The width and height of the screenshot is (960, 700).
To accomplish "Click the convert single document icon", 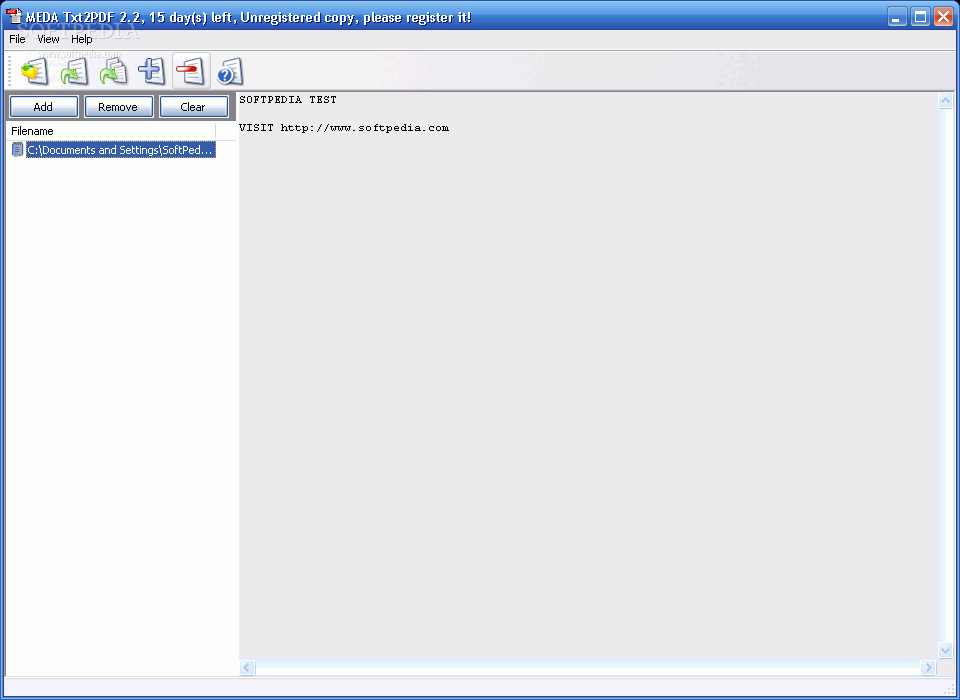I will click(74, 71).
